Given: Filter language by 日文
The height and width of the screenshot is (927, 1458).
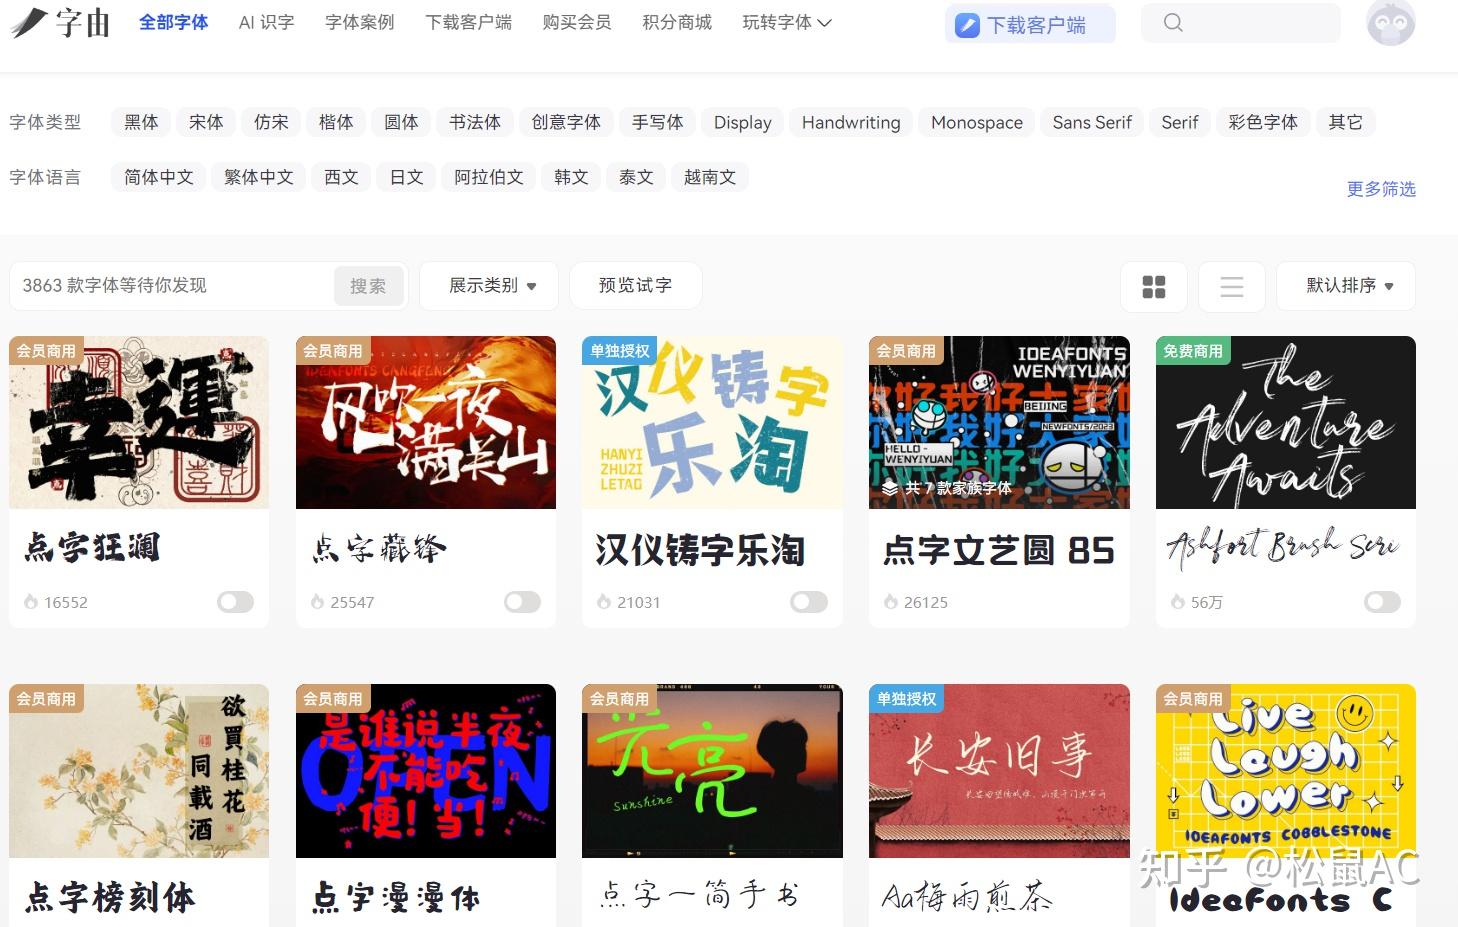Looking at the screenshot, I should pyautogui.click(x=406, y=177).
